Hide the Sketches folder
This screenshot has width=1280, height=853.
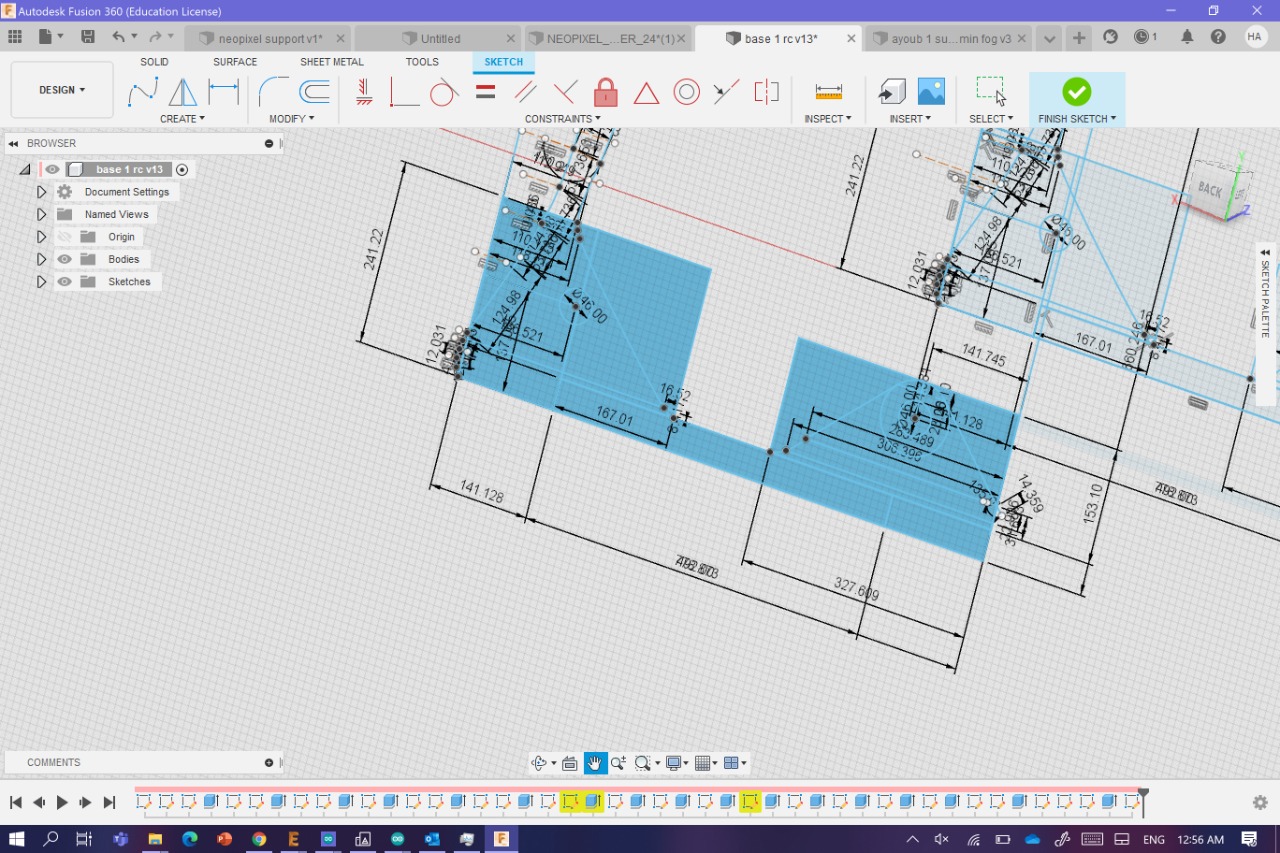[65, 282]
